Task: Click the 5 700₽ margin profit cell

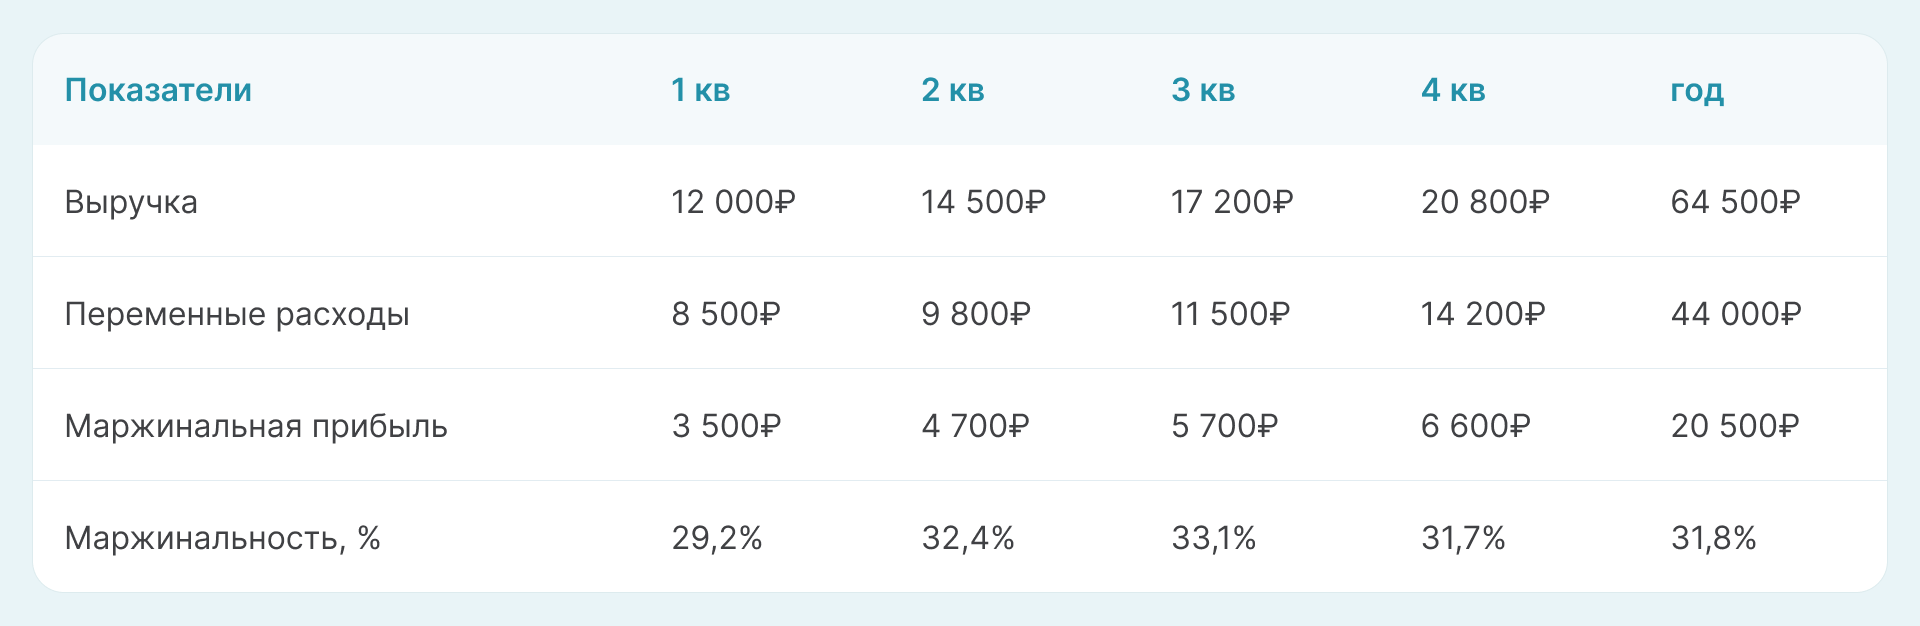Action: [x=1224, y=426]
